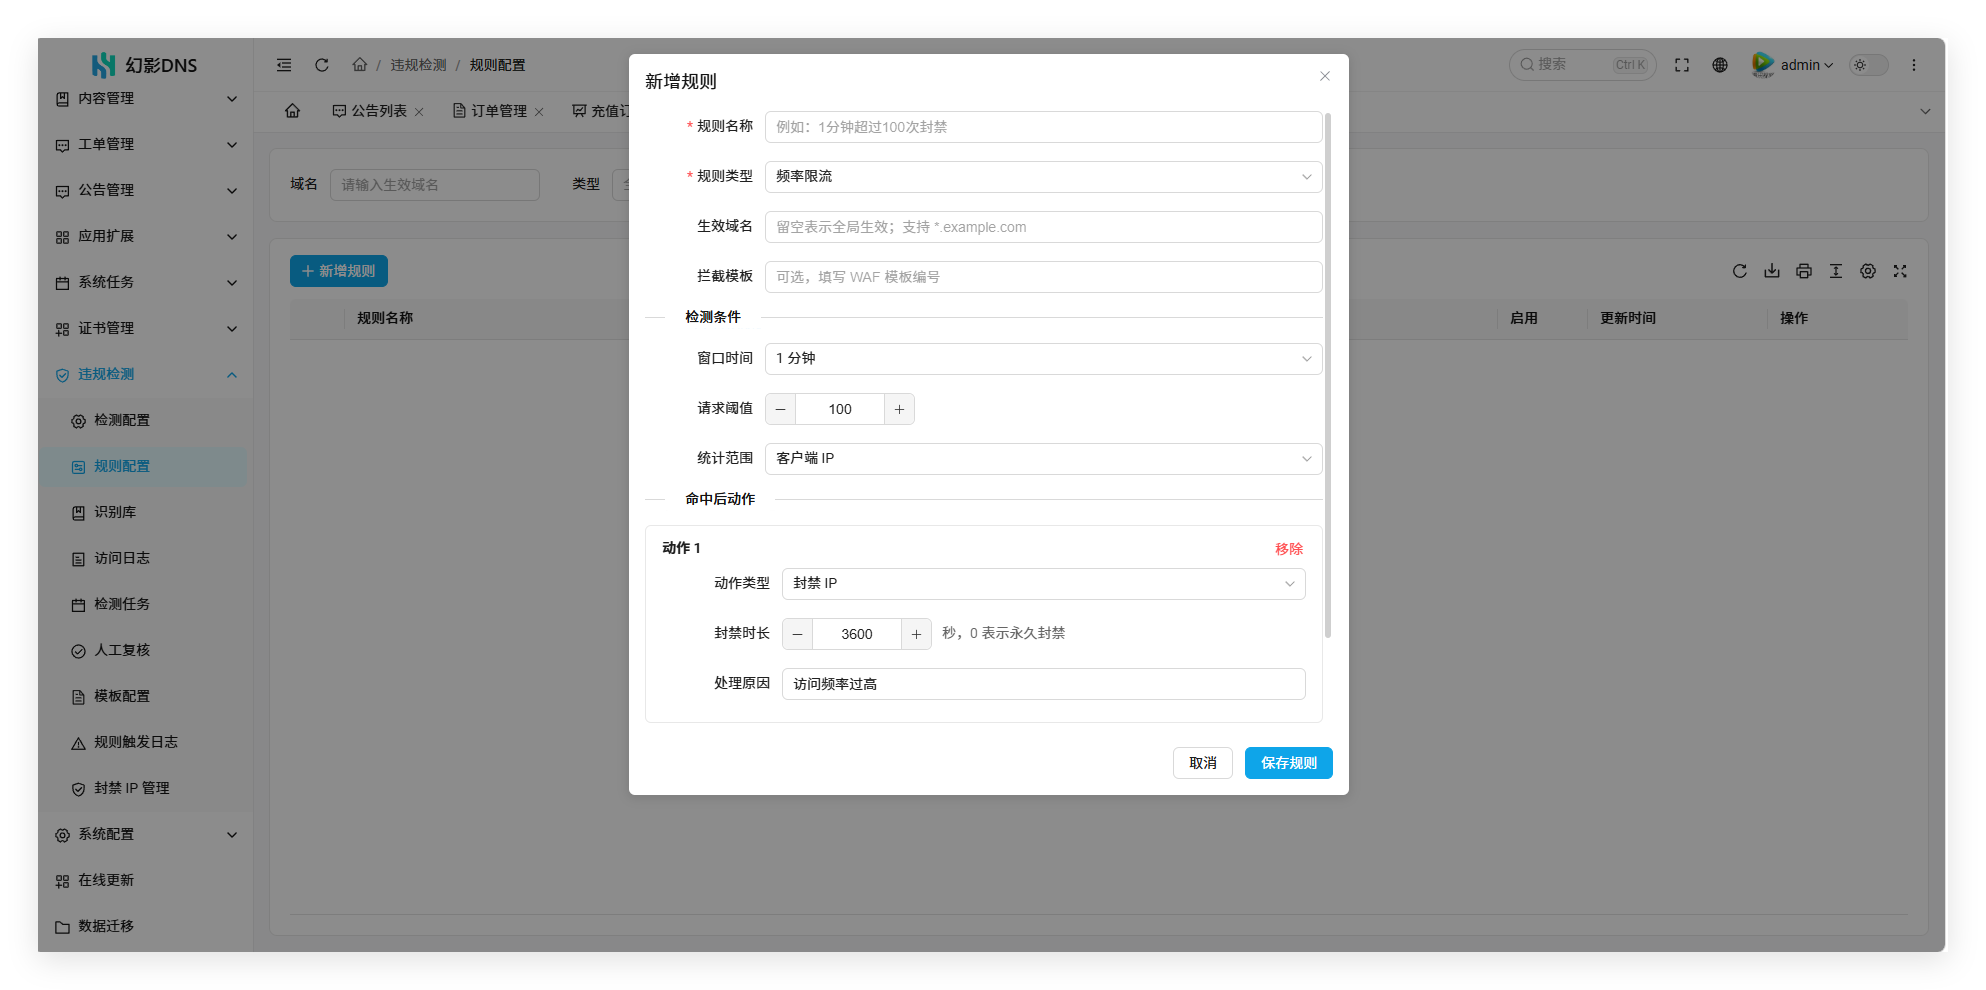Switch to the 公告列表 tab
Image resolution: width=1986 pixels, height=990 pixels.
point(378,111)
